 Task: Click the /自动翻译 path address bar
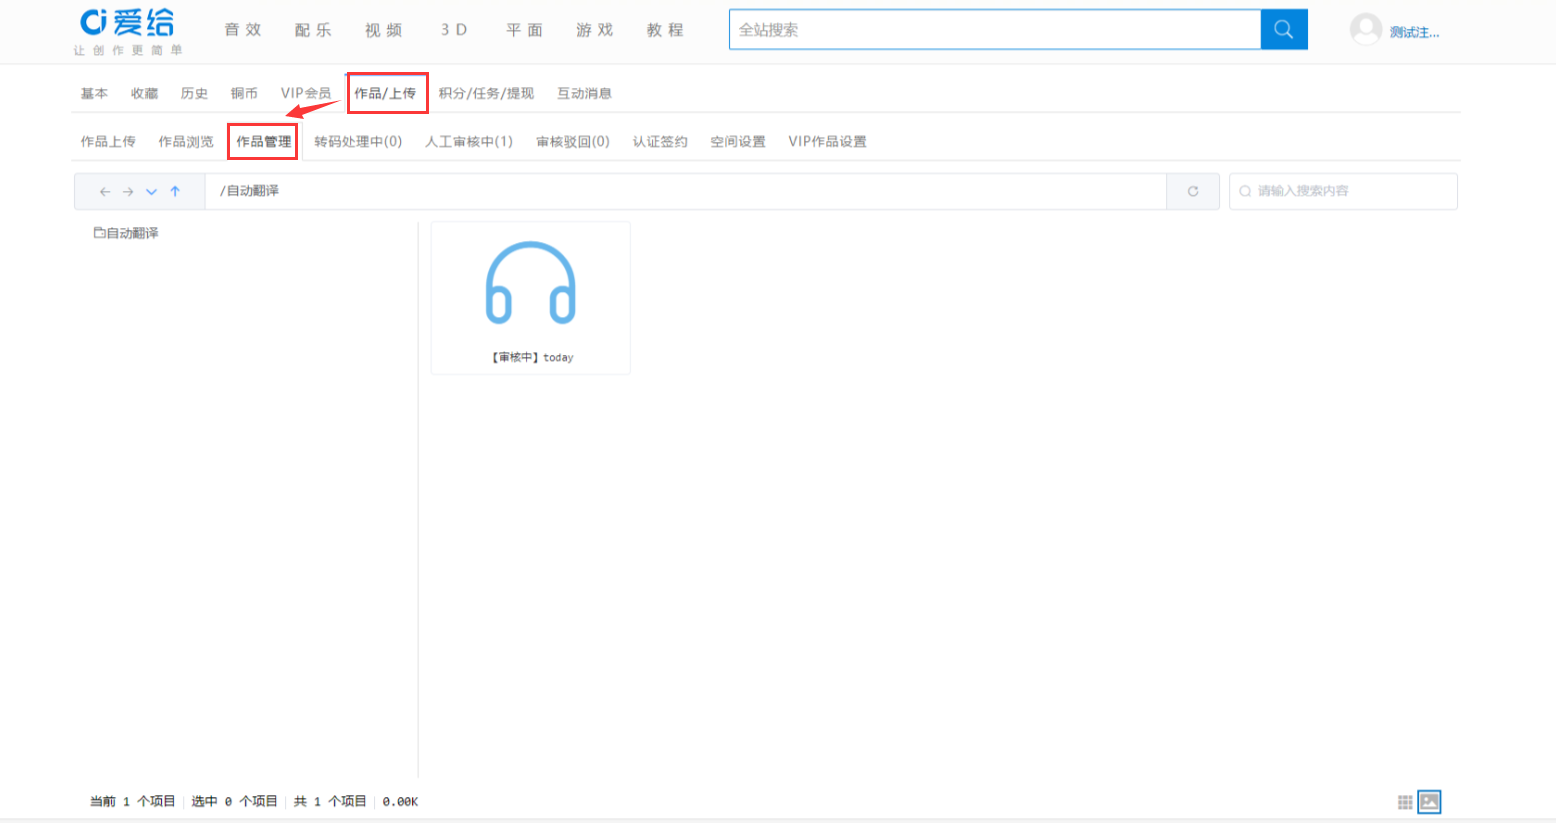pyautogui.click(x=686, y=191)
